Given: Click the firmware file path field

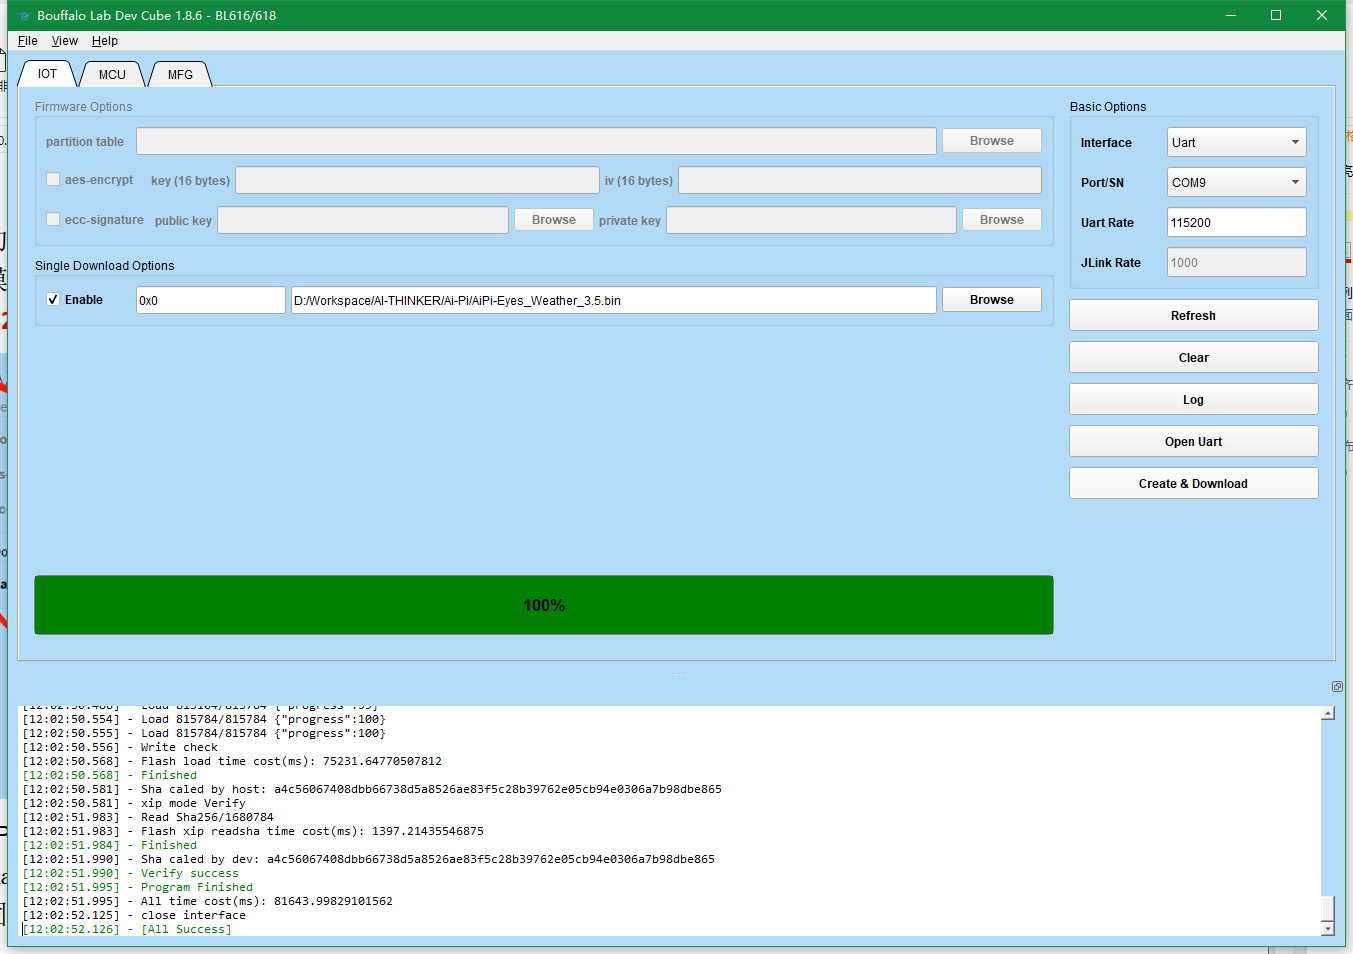Looking at the screenshot, I should pos(614,300).
